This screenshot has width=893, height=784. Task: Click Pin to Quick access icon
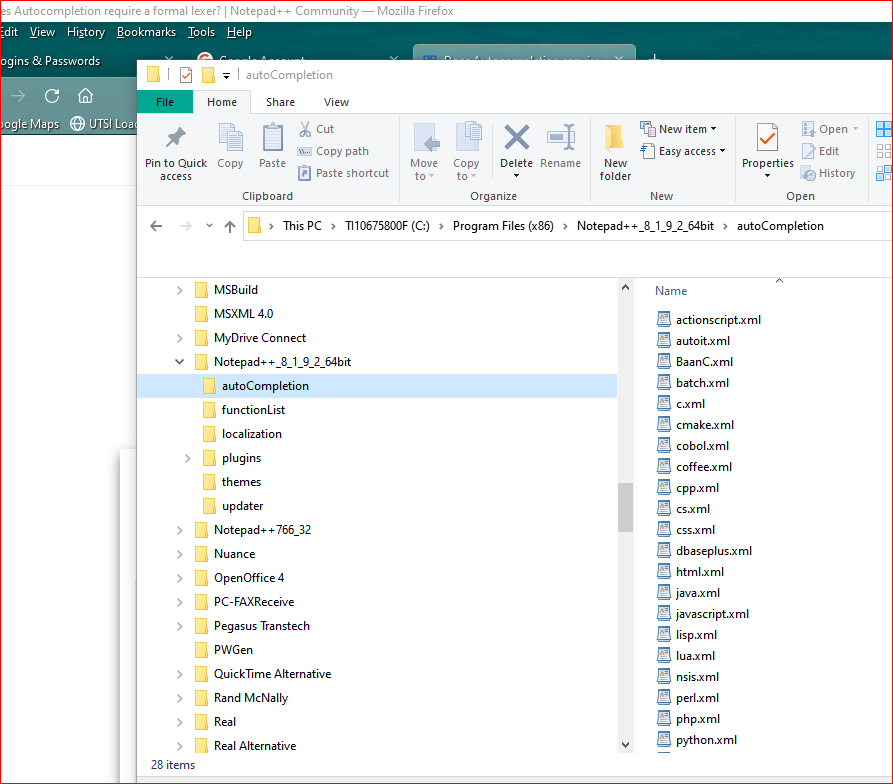coord(175,138)
